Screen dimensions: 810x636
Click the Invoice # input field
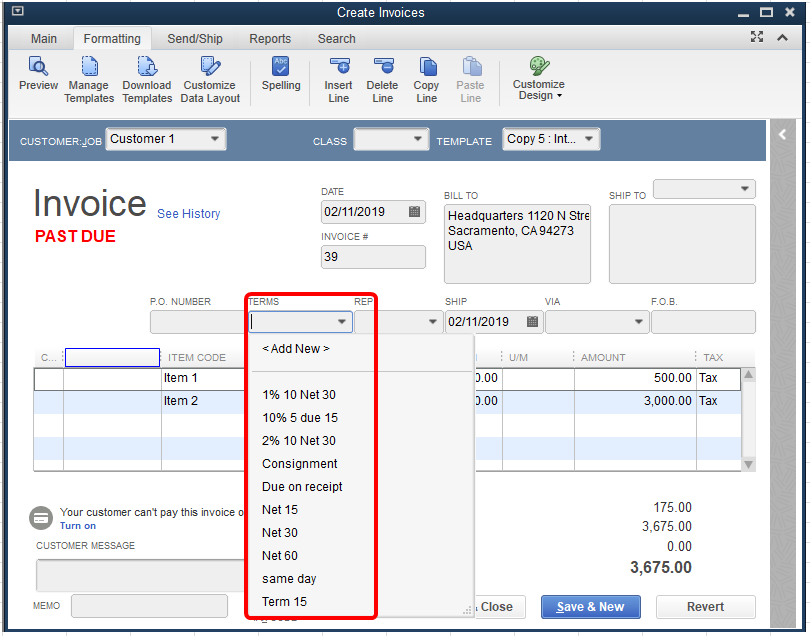372,257
